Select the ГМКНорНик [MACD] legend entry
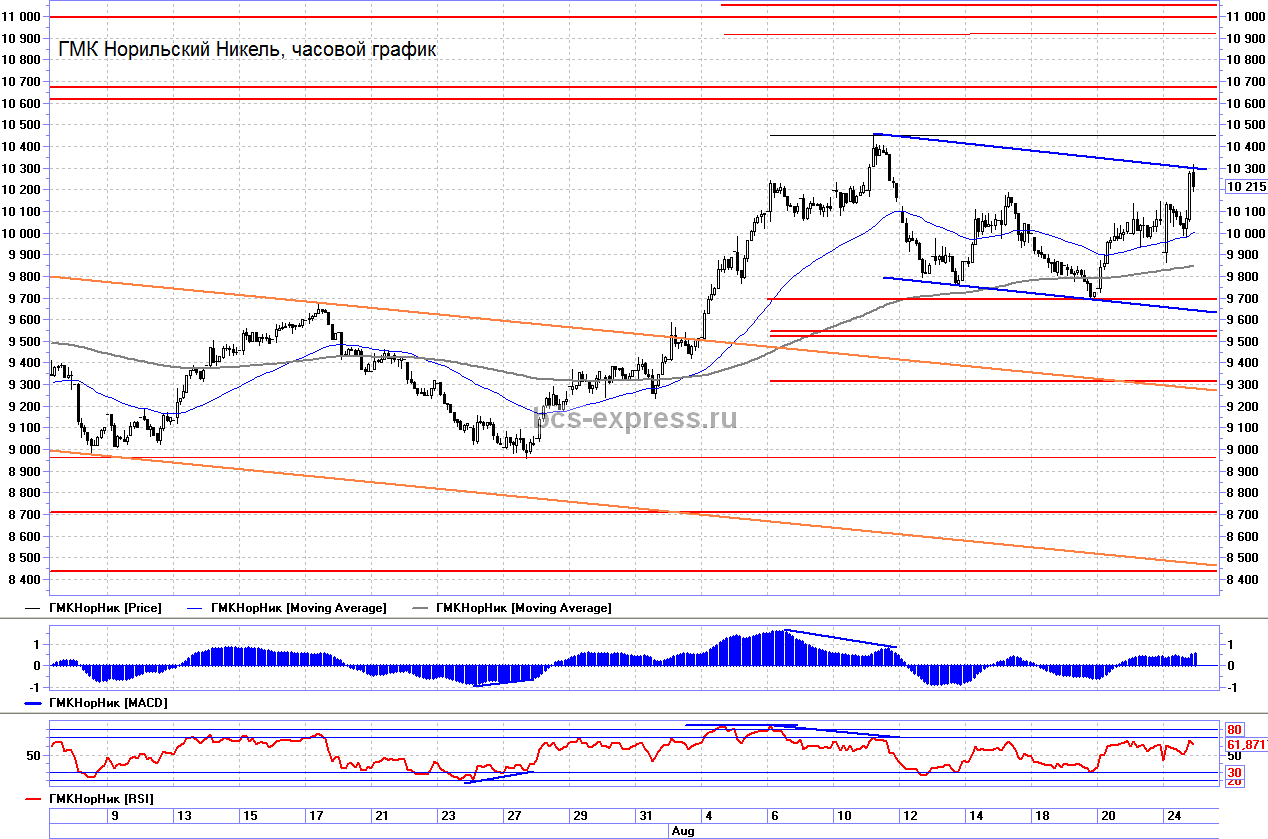1268x839 pixels. click(110, 703)
